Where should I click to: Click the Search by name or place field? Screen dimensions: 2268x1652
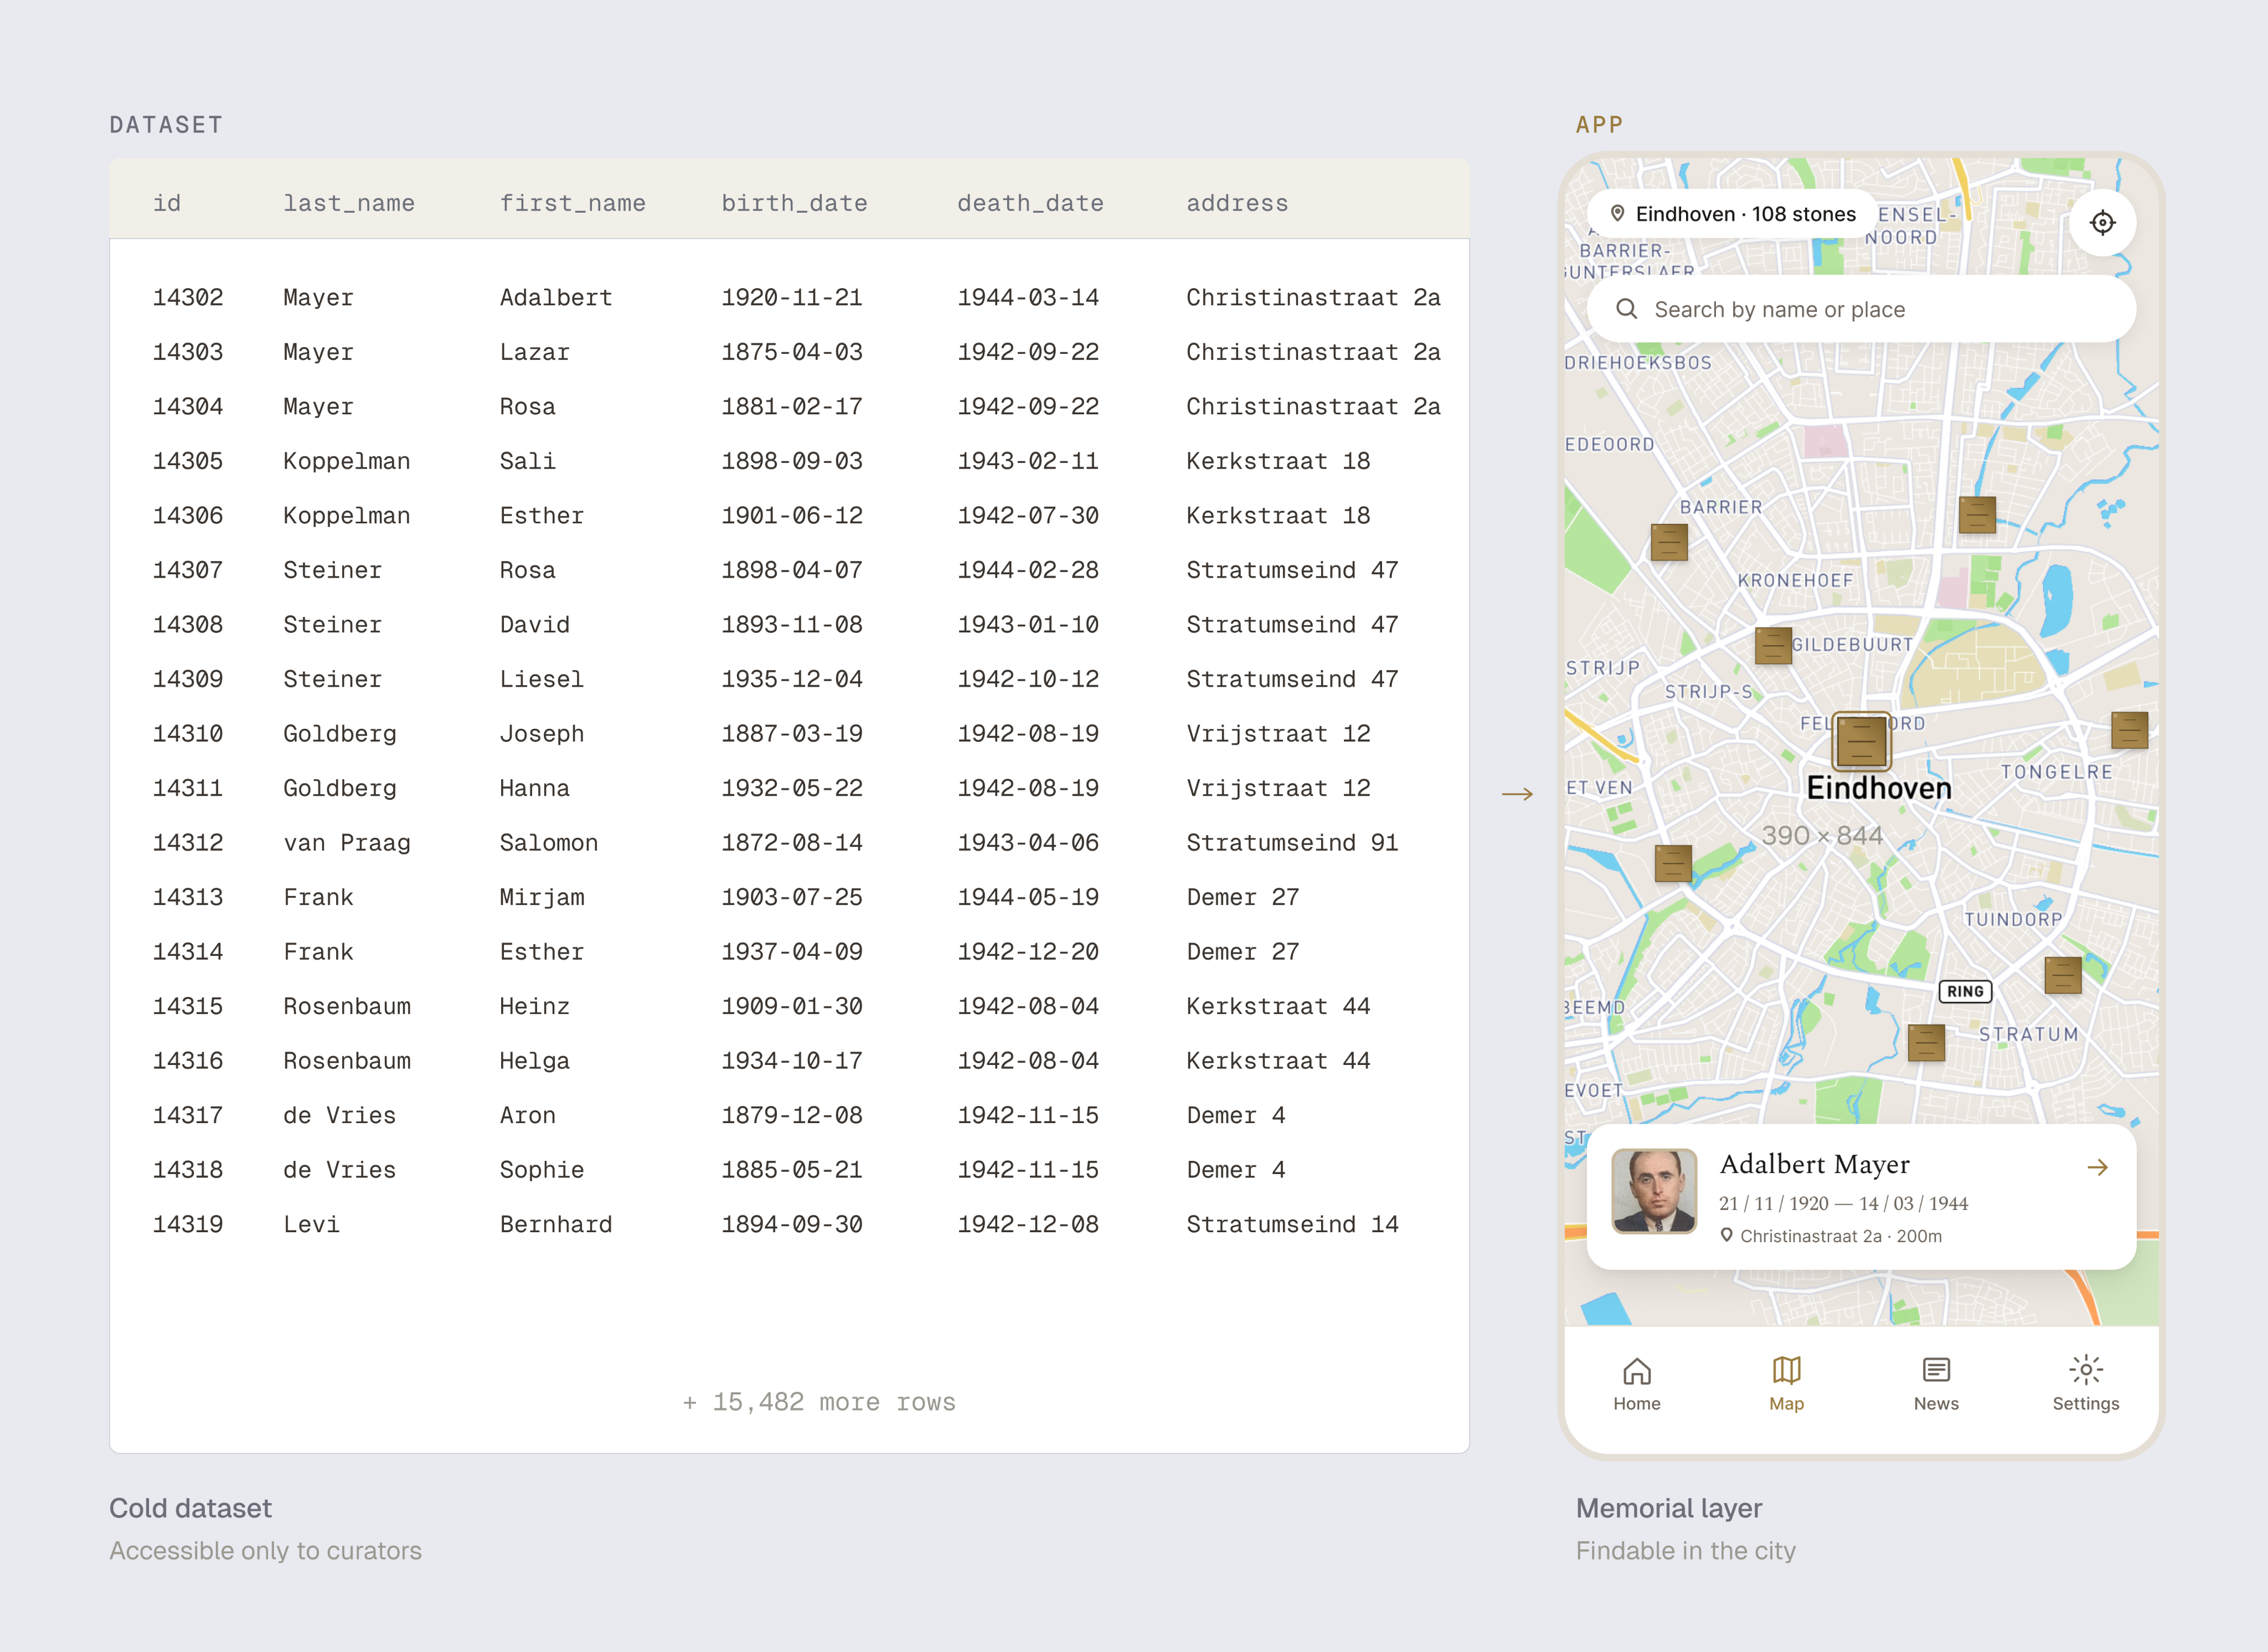(x=1861, y=309)
